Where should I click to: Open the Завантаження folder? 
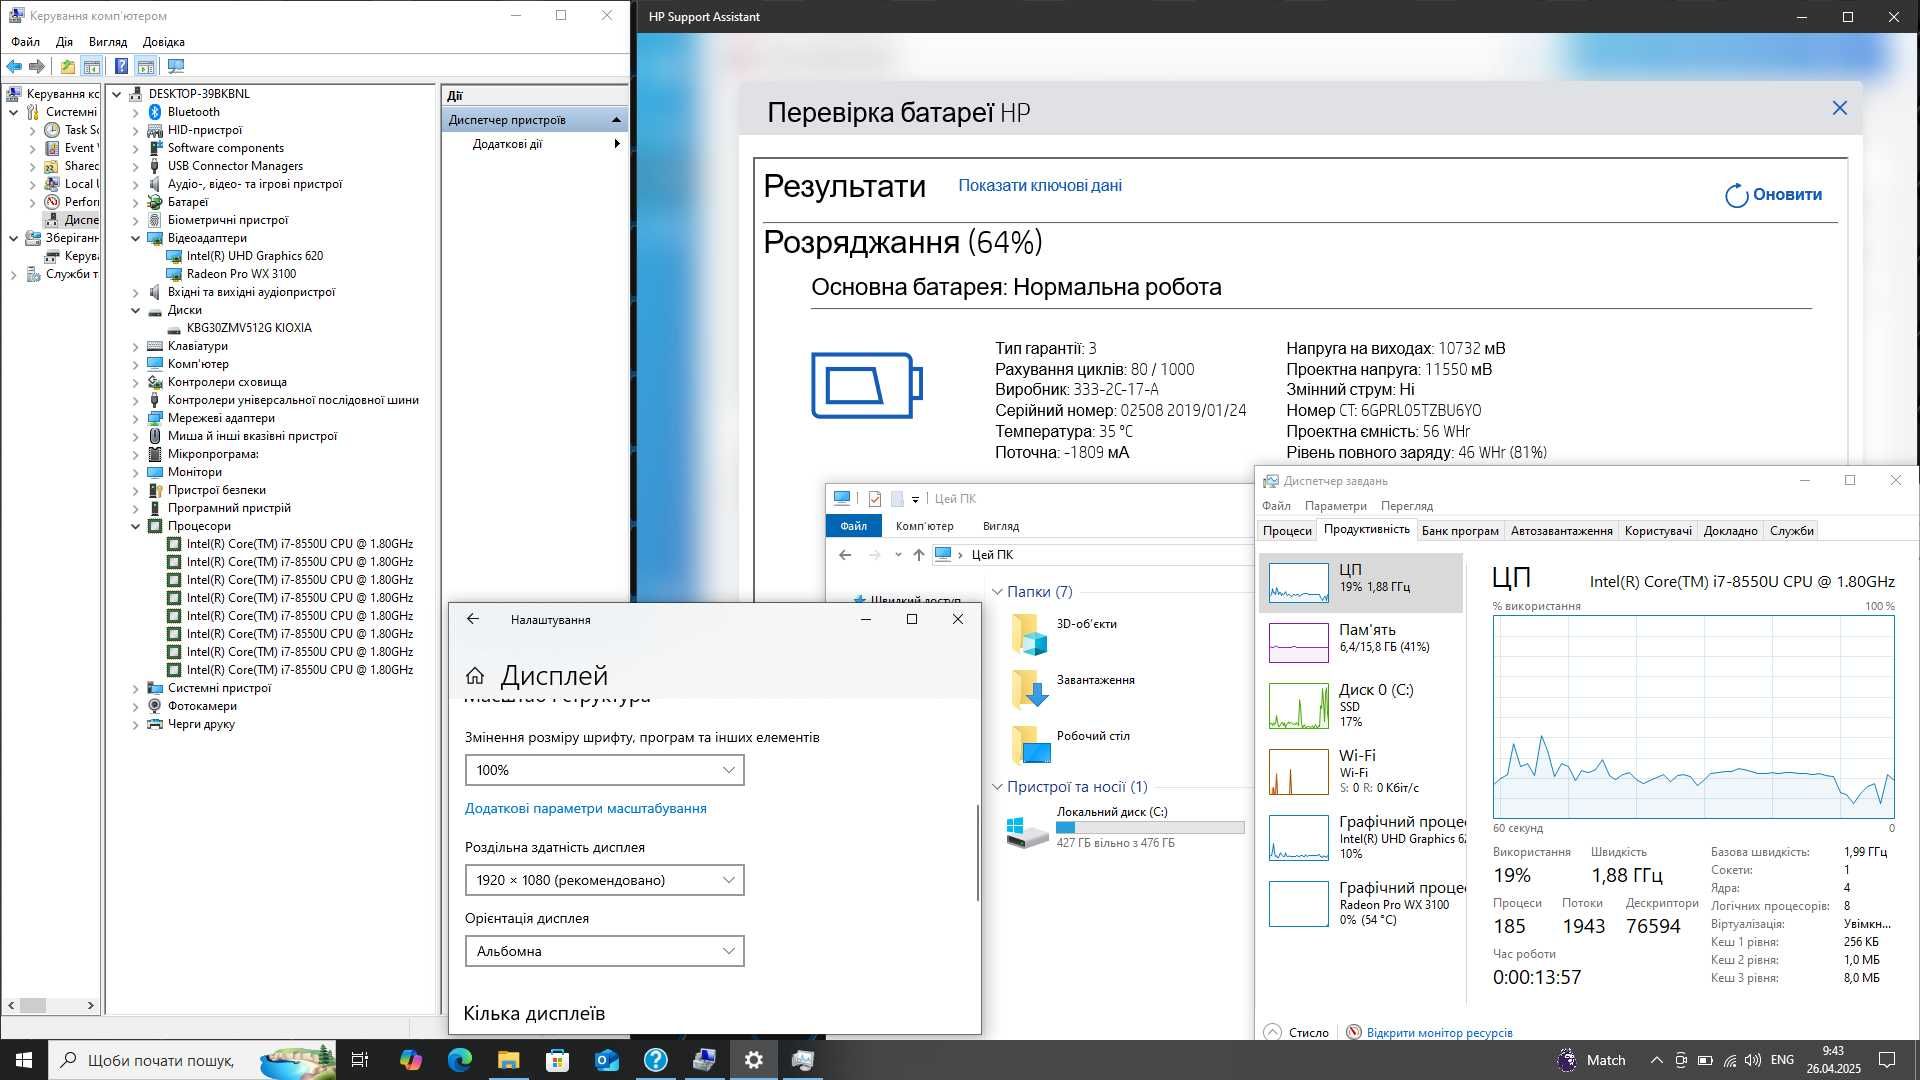pos(1073,690)
